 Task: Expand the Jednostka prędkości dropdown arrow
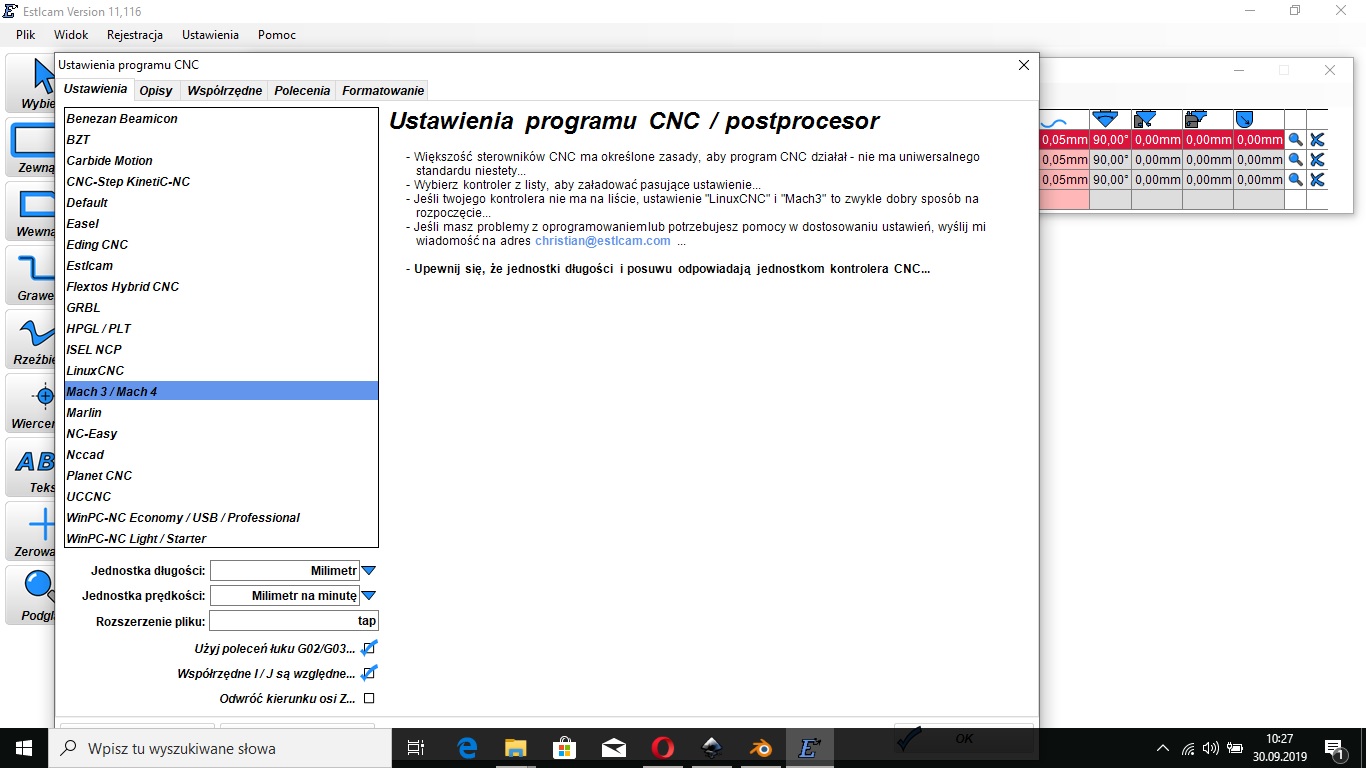369,596
